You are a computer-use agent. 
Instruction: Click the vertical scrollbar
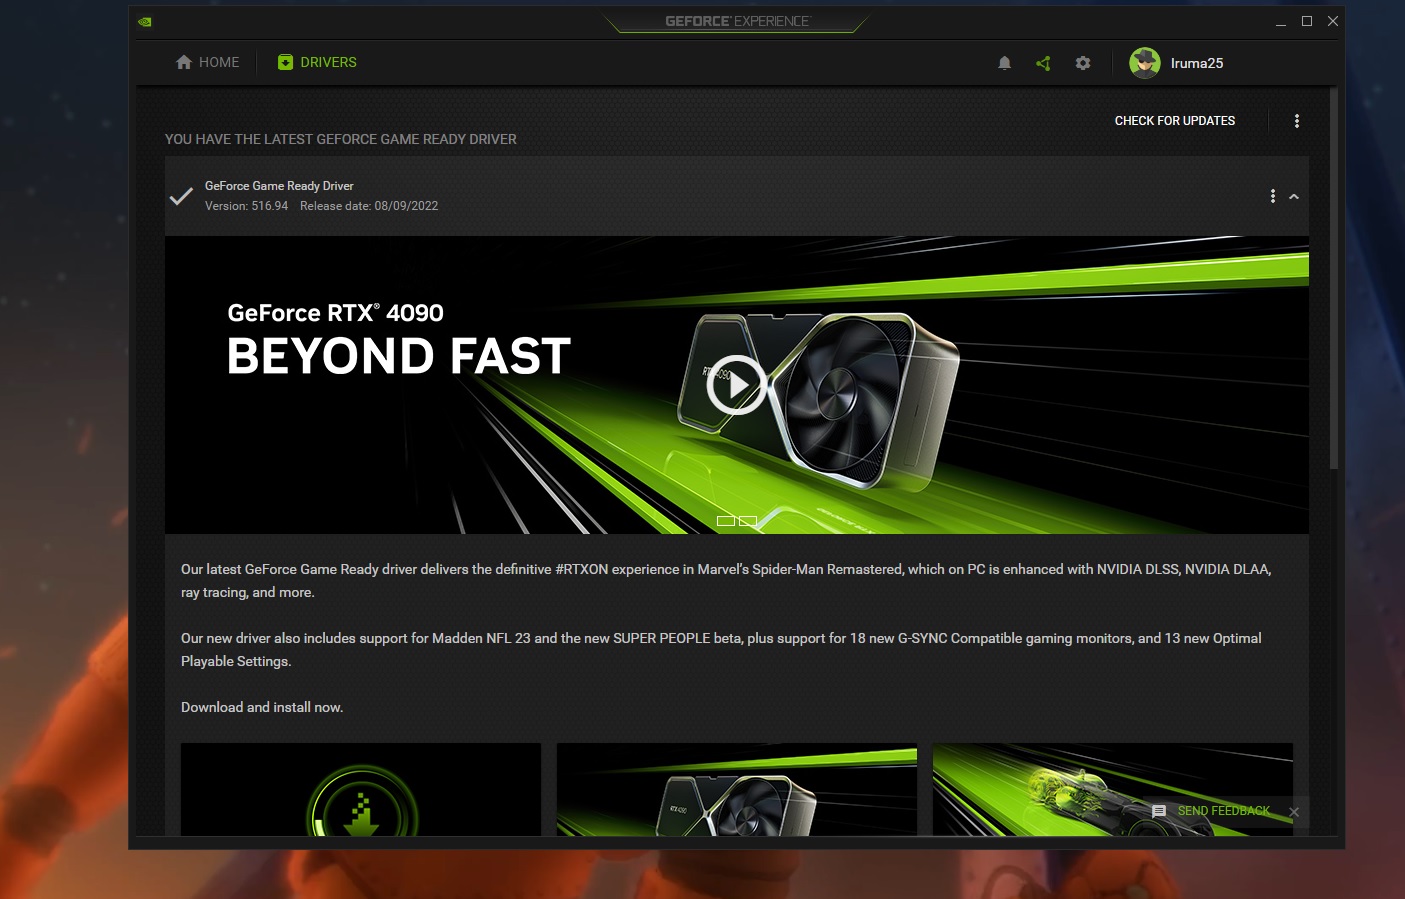tap(1333, 278)
